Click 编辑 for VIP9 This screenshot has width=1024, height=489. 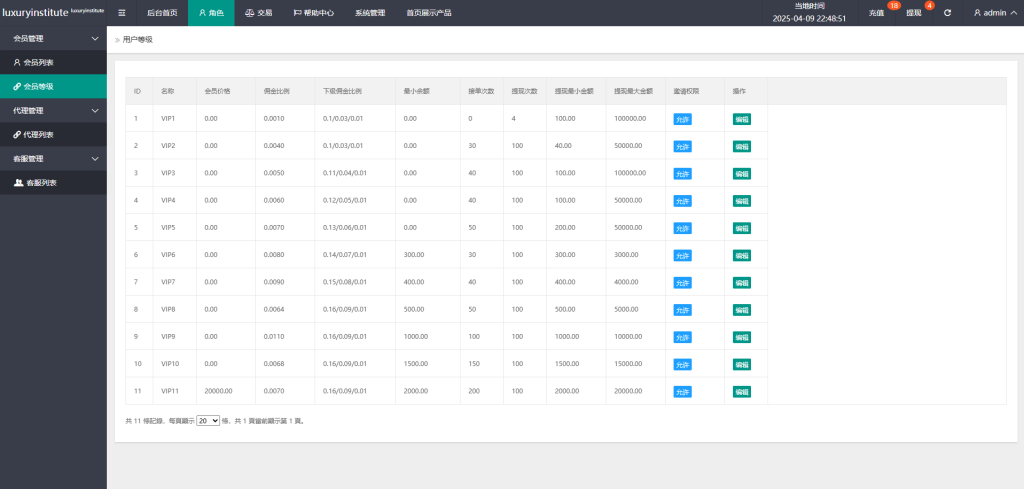point(742,337)
